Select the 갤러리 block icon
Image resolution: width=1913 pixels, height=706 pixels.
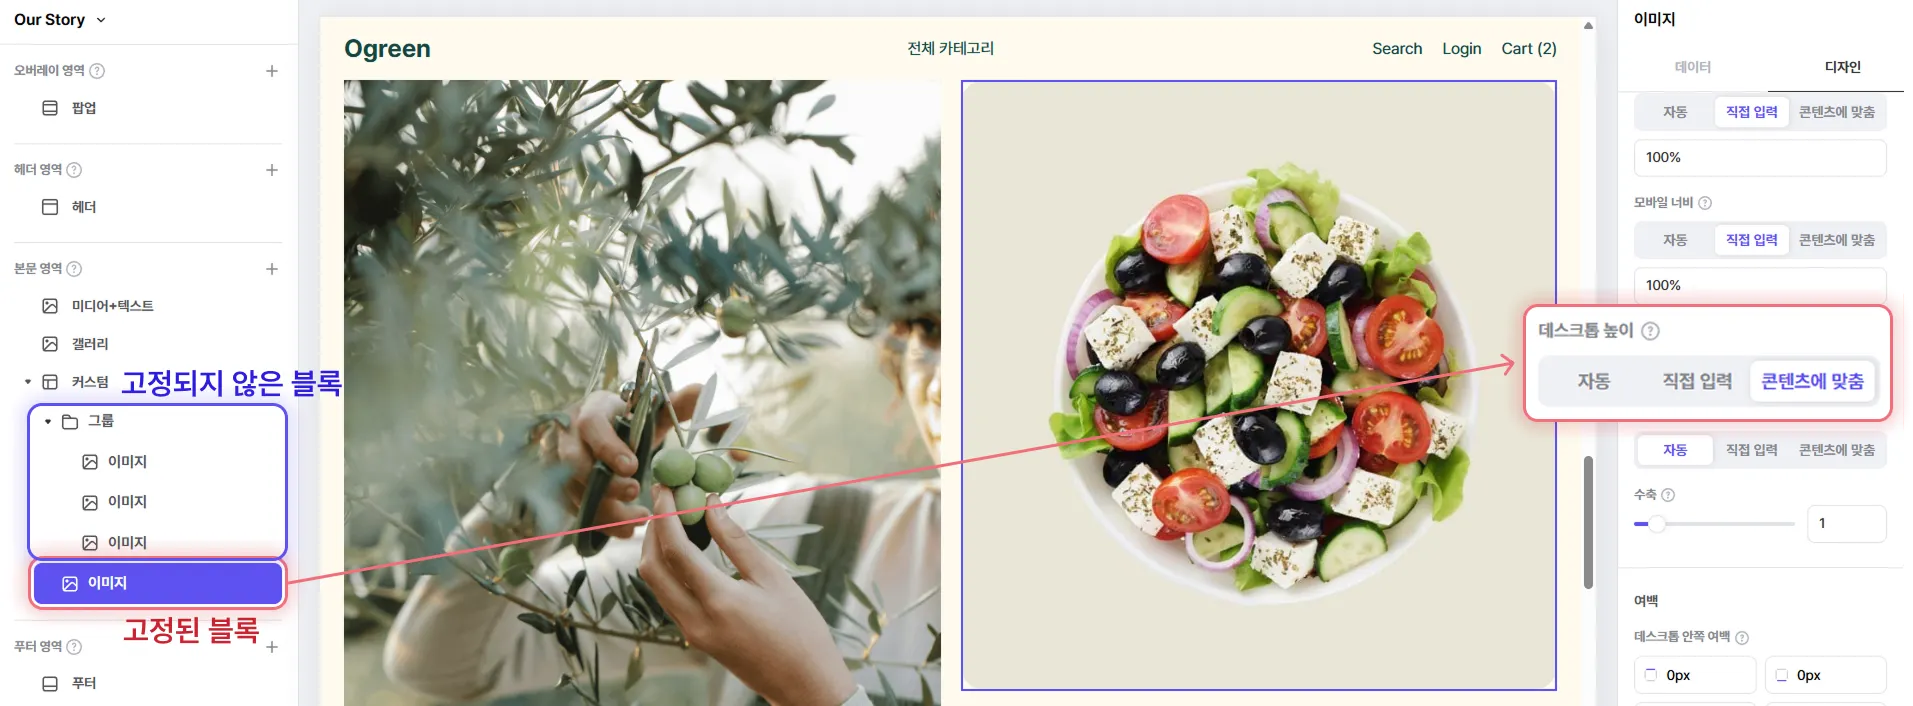50,344
